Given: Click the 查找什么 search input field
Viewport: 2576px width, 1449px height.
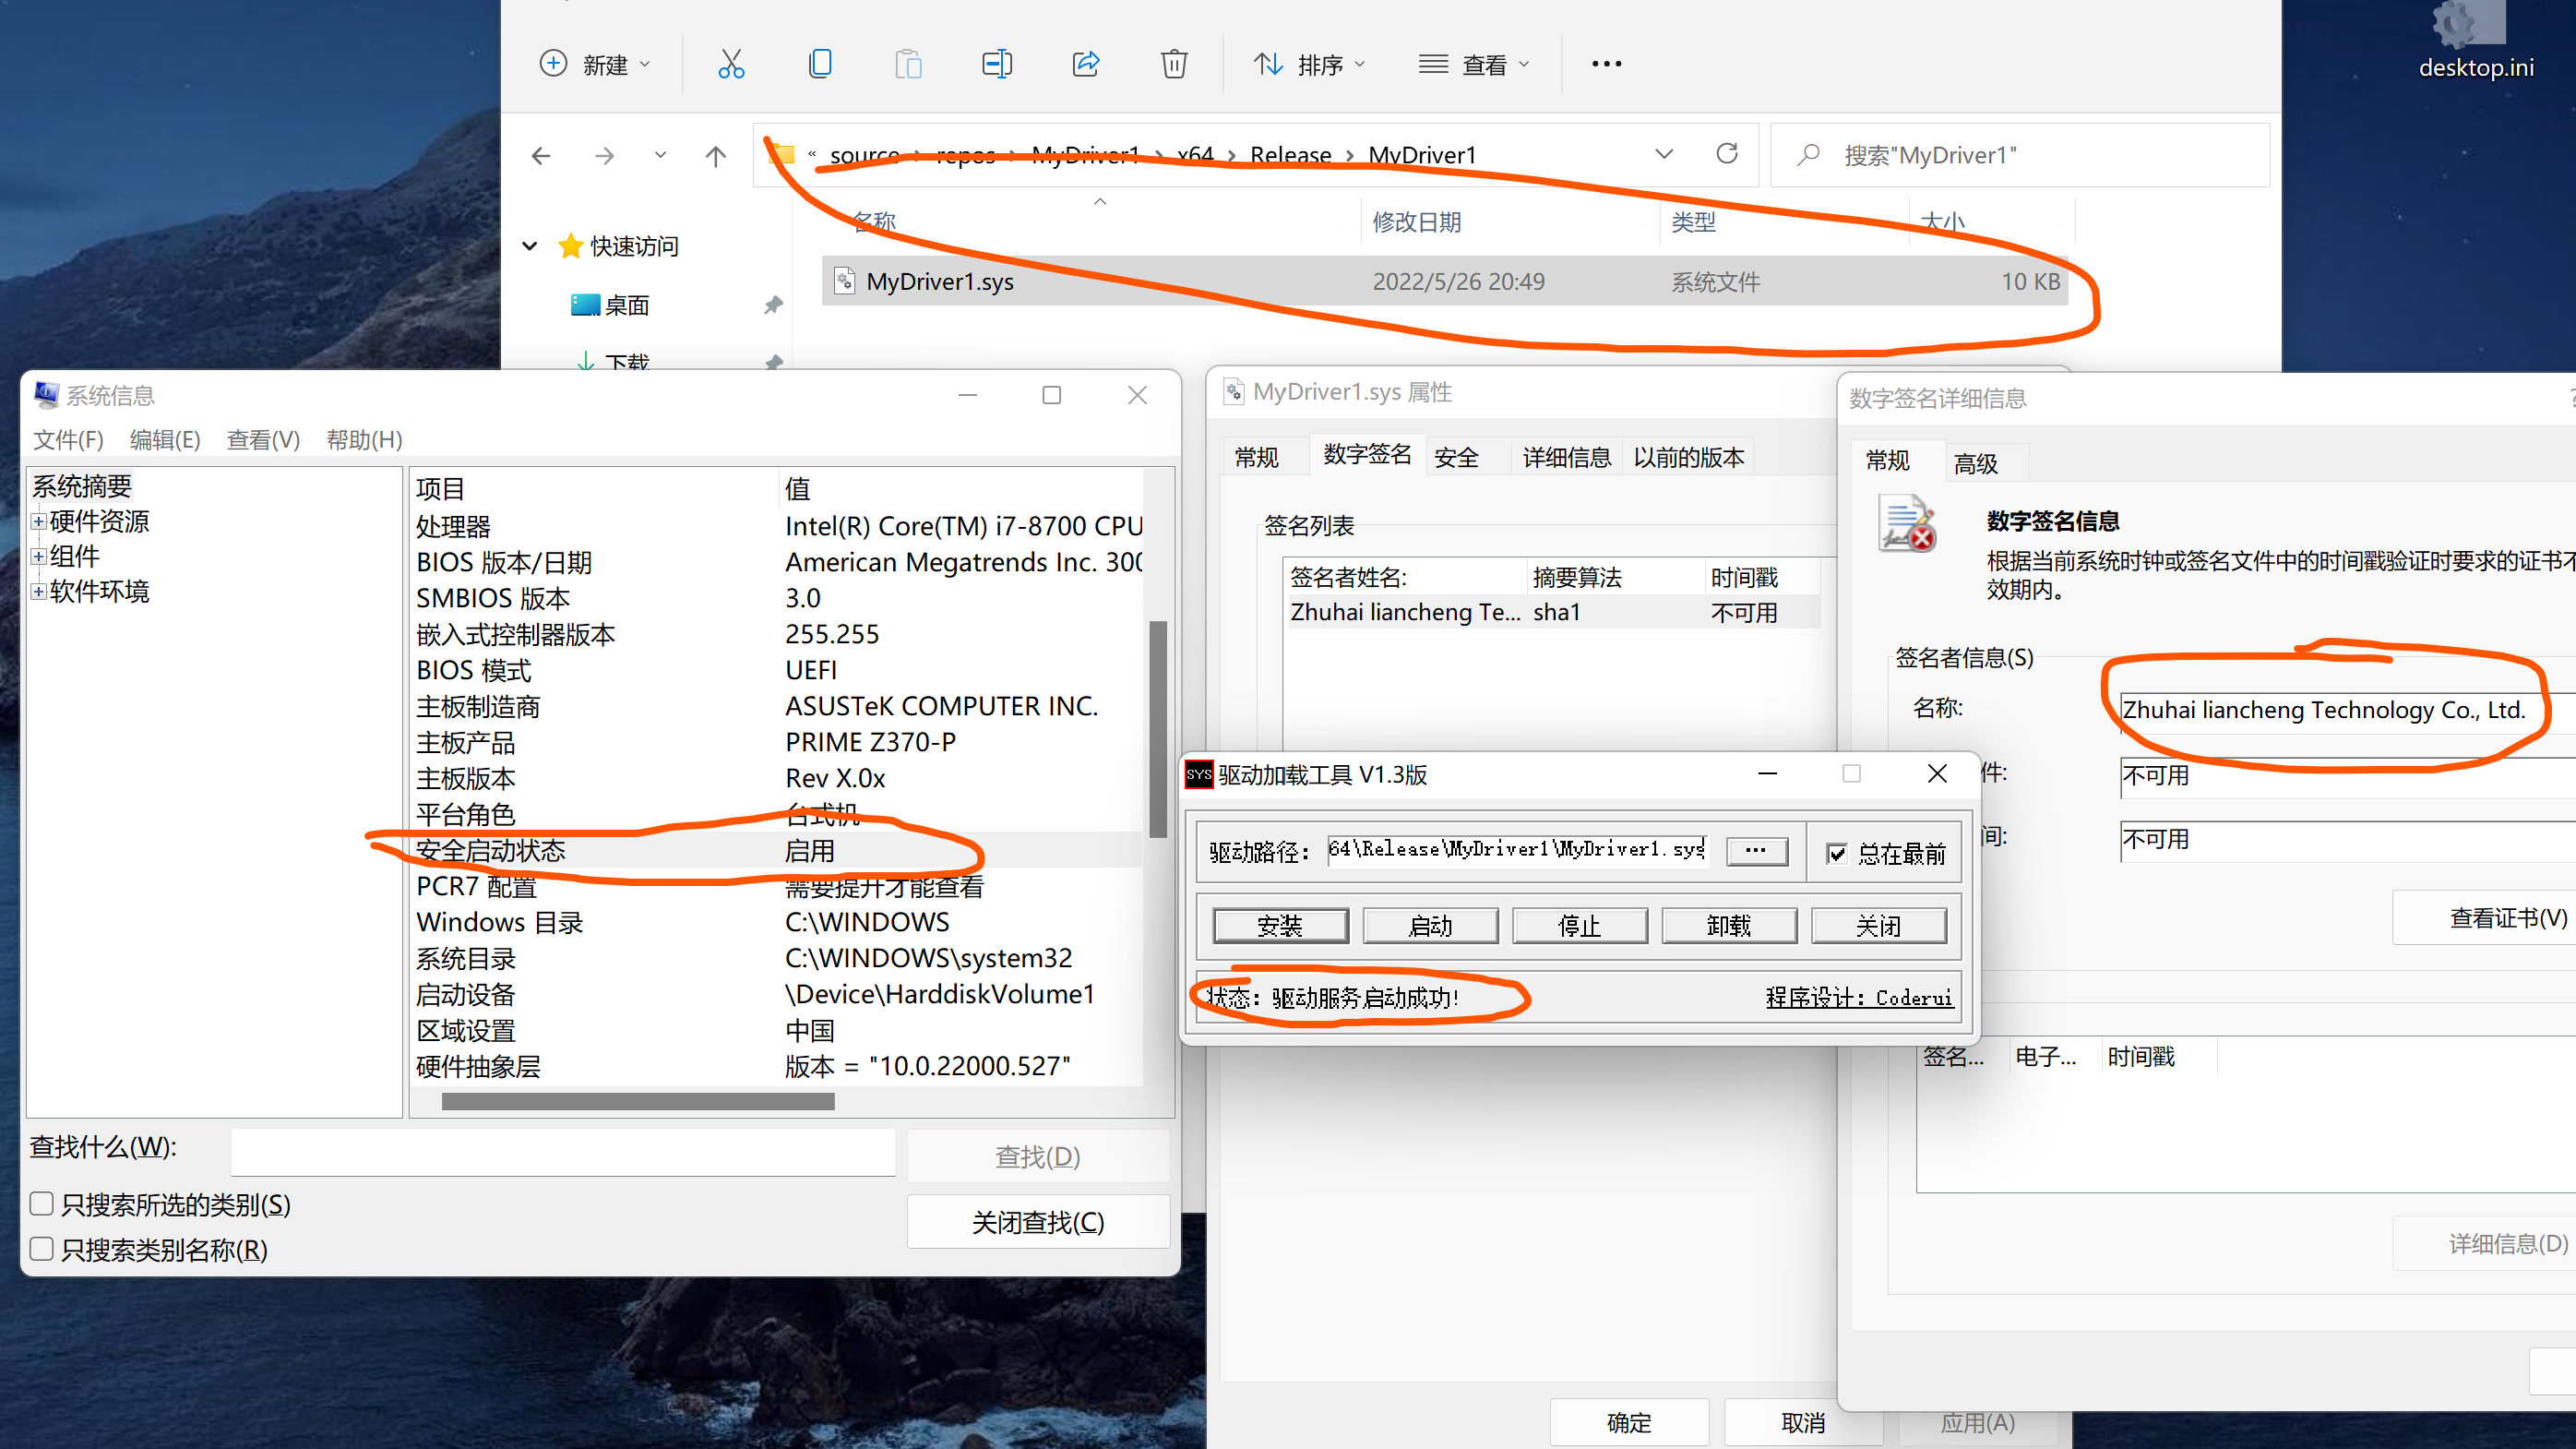Looking at the screenshot, I should [563, 1153].
